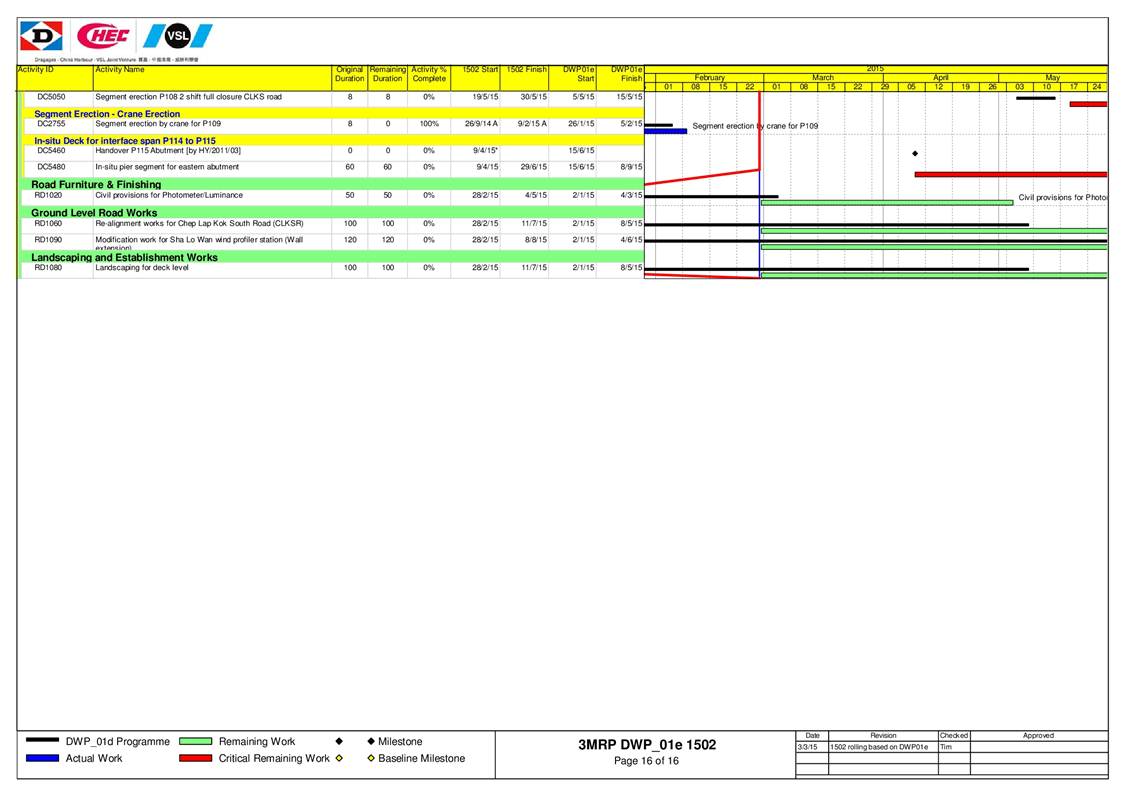The width and height of the screenshot is (1123, 793).
Task: Select activity ID 'DC5460'
Action: [x=51, y=150]
